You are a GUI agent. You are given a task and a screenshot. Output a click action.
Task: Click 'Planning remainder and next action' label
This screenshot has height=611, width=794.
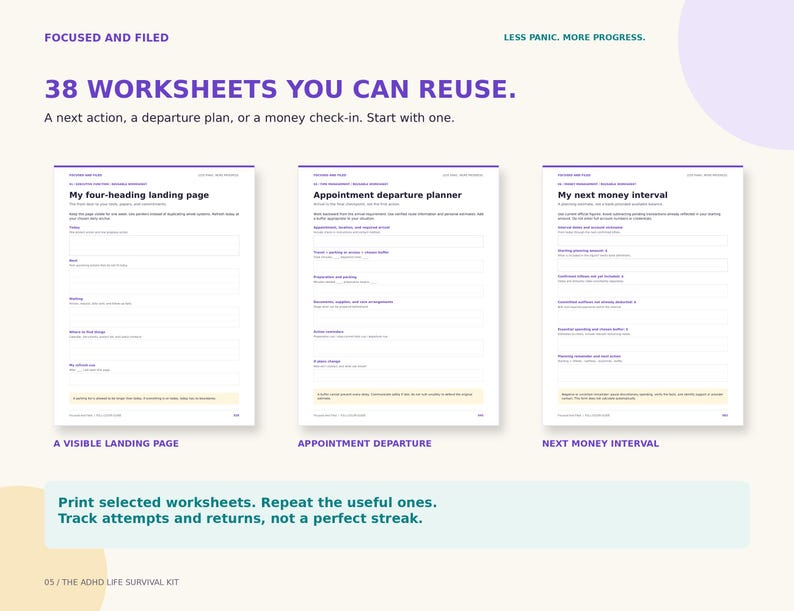tap(589, 356)
